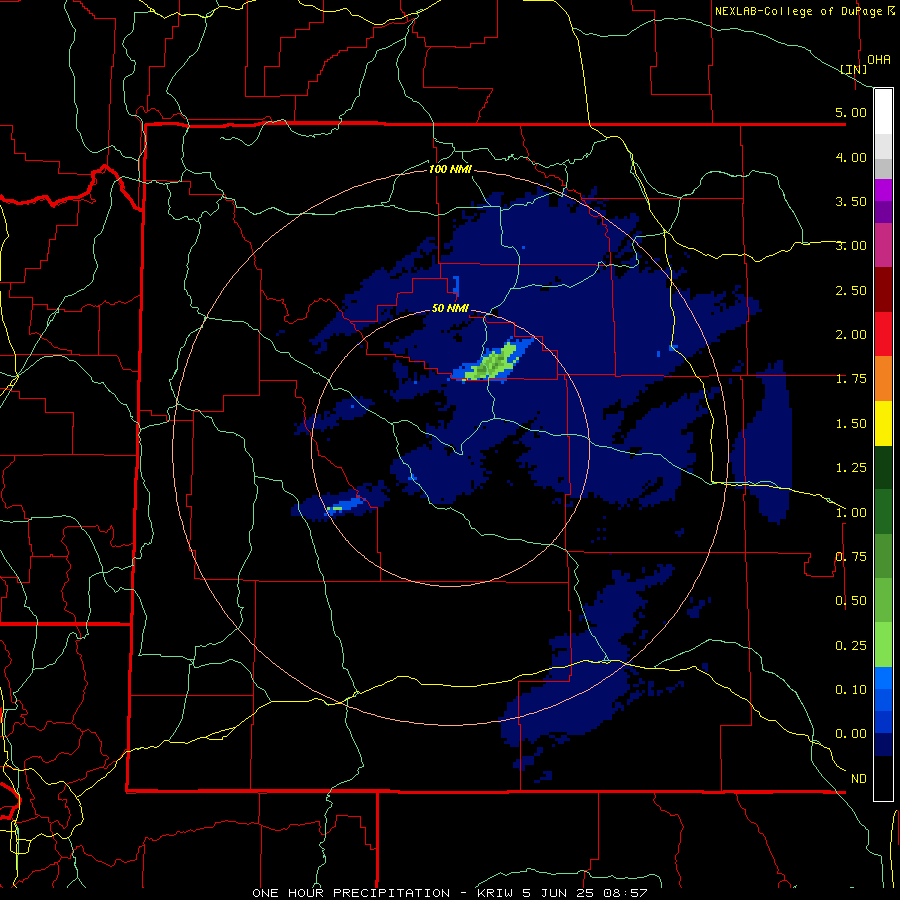Click the 3.00 legend value

click(851, 246)
